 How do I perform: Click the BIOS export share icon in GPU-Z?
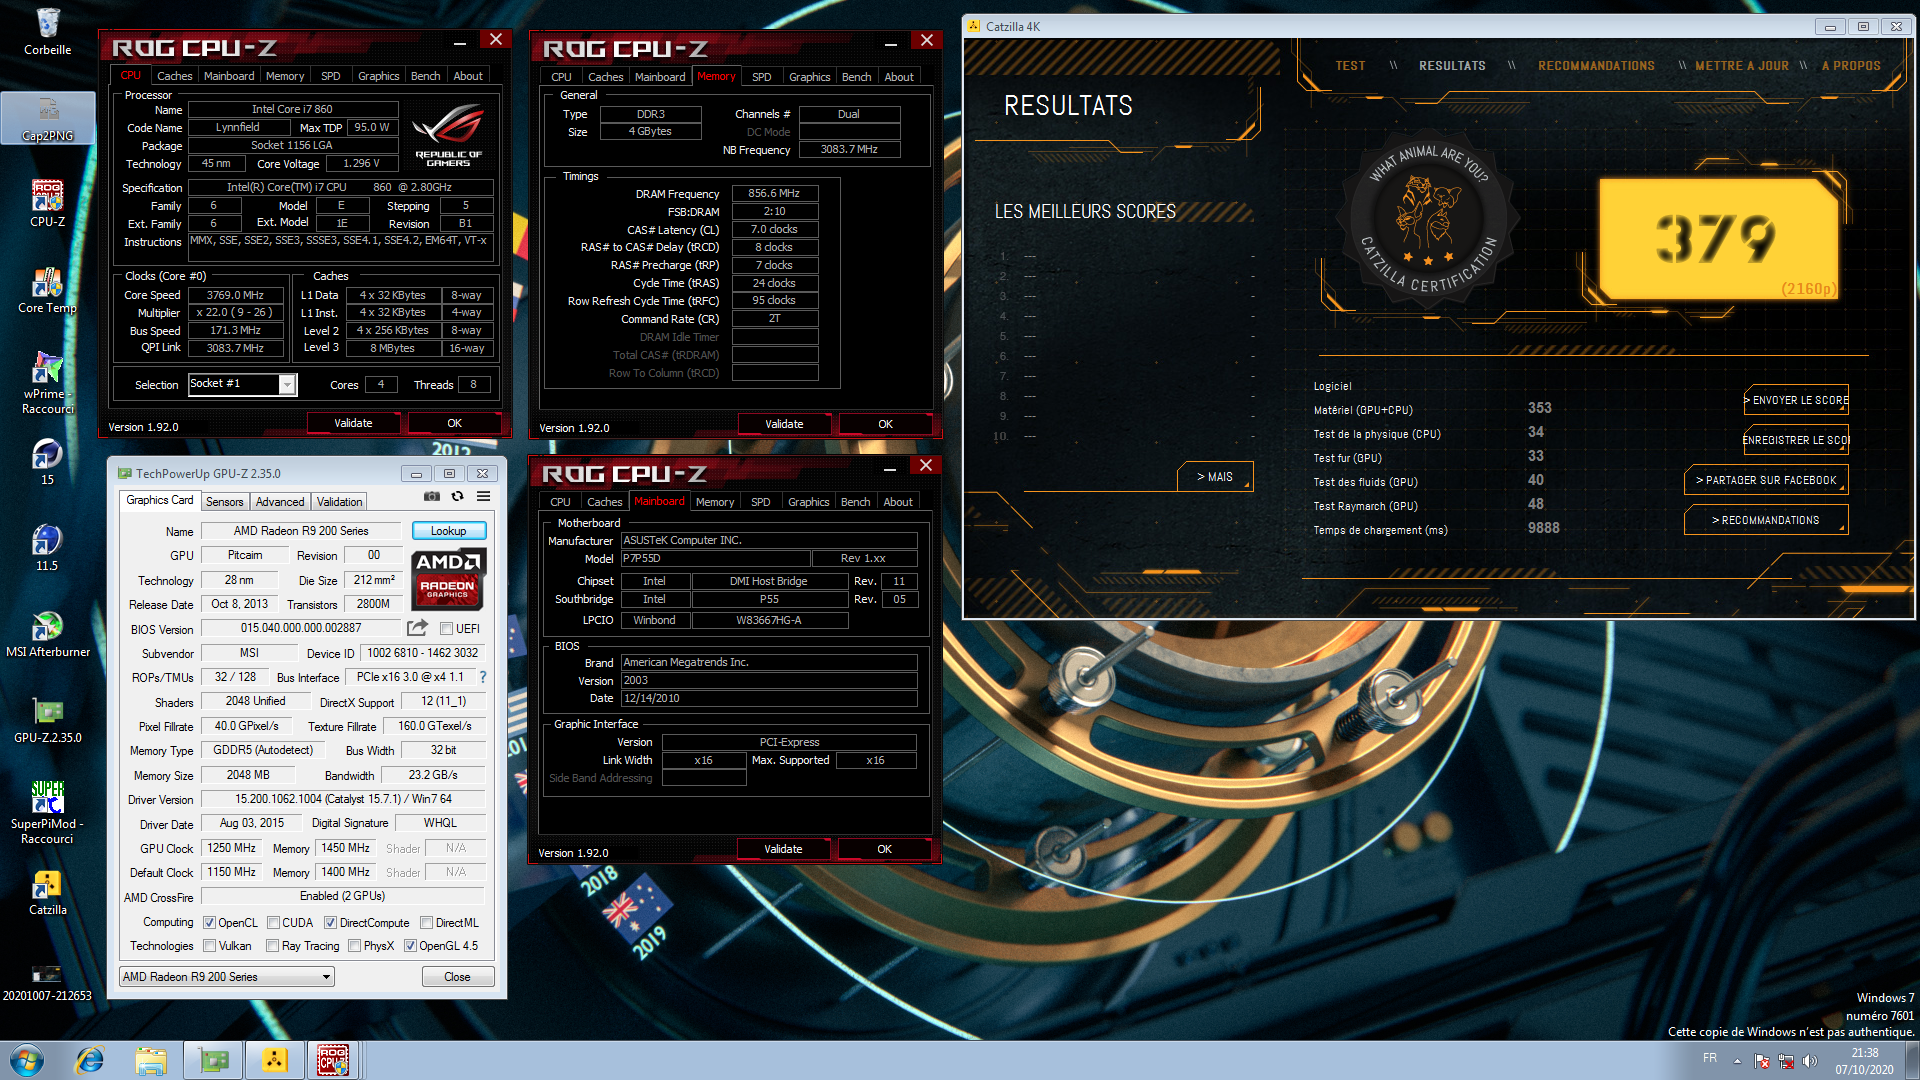click(417, 628)
